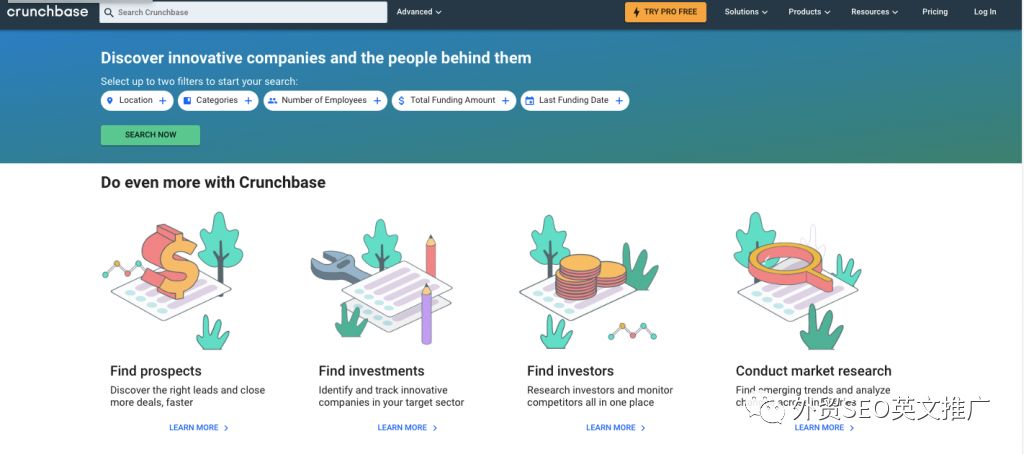Click the TRY PRO FREE button

(x=665, y=12)
